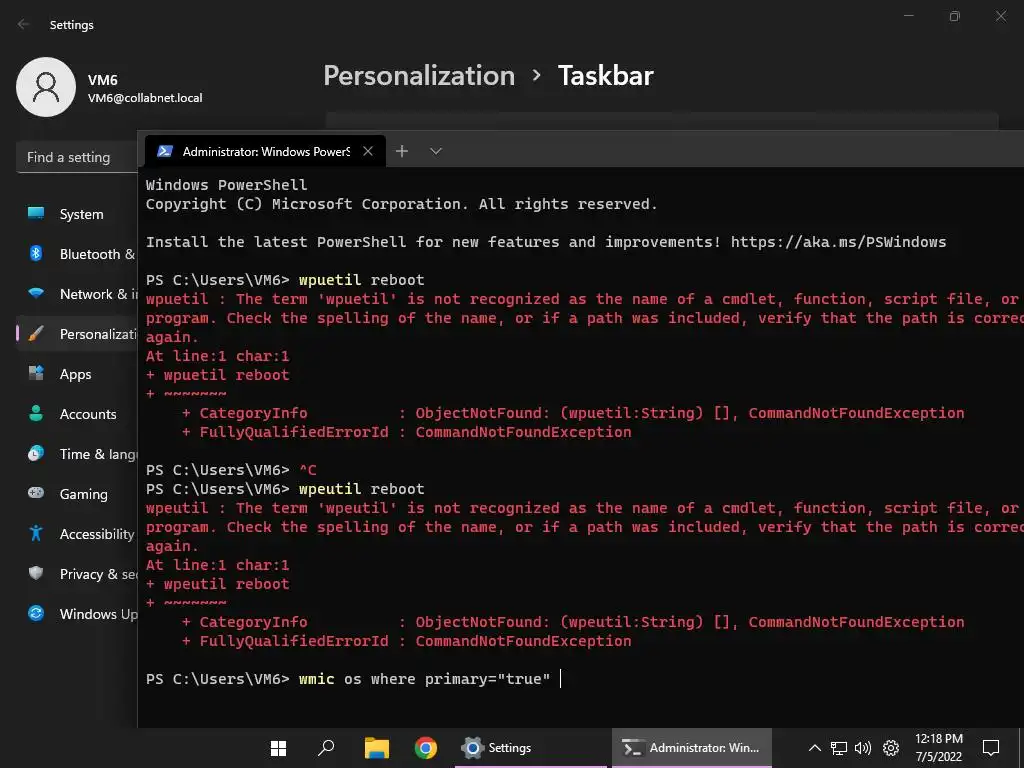
Task: Go to Personalization breadcrumb
Action: coord(419,76)
